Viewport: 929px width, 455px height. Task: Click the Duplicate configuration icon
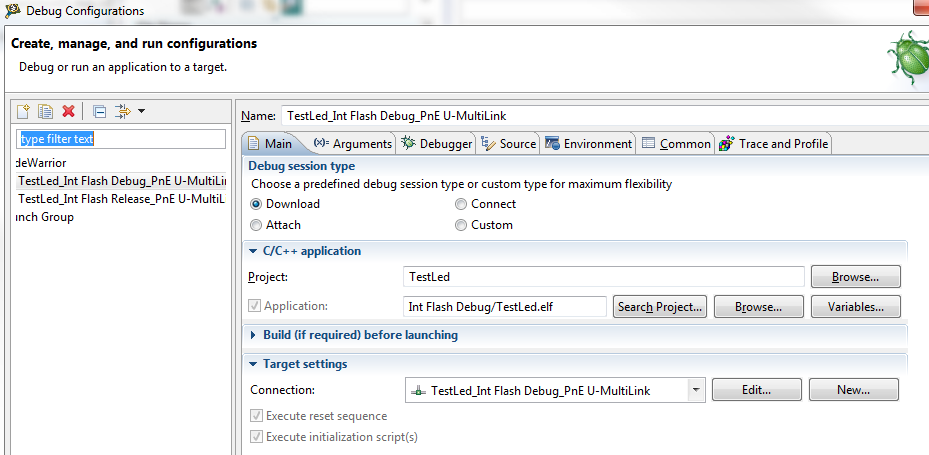[45, 111]
